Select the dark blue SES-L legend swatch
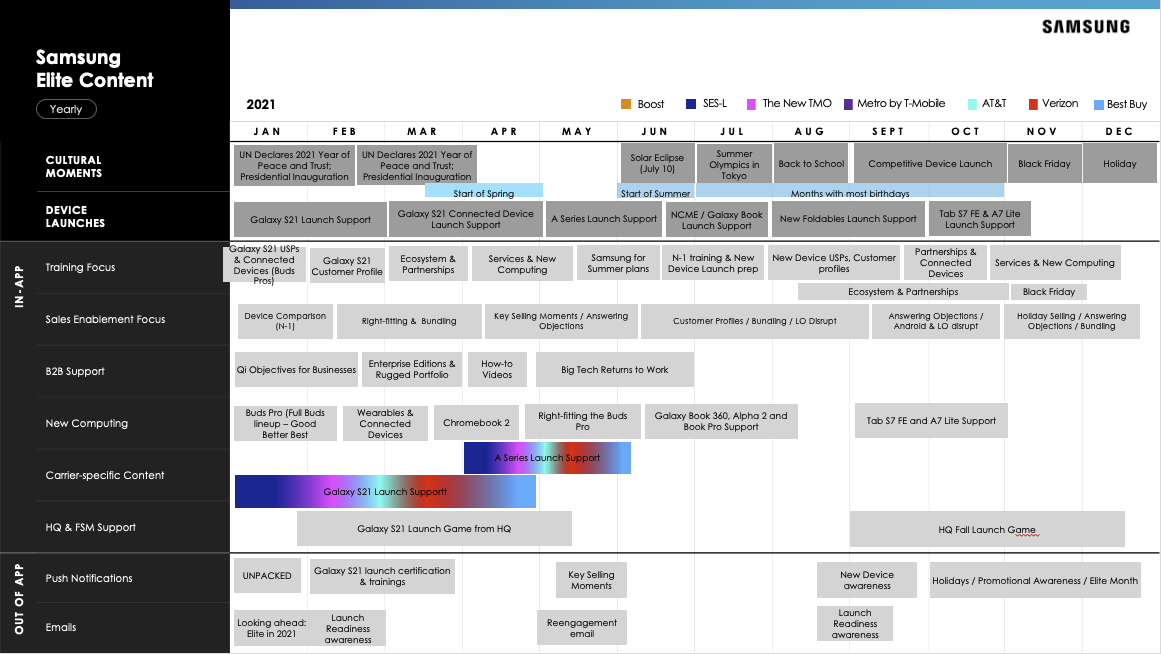Viewport: 1161px width, 654px height. [691, 104]
